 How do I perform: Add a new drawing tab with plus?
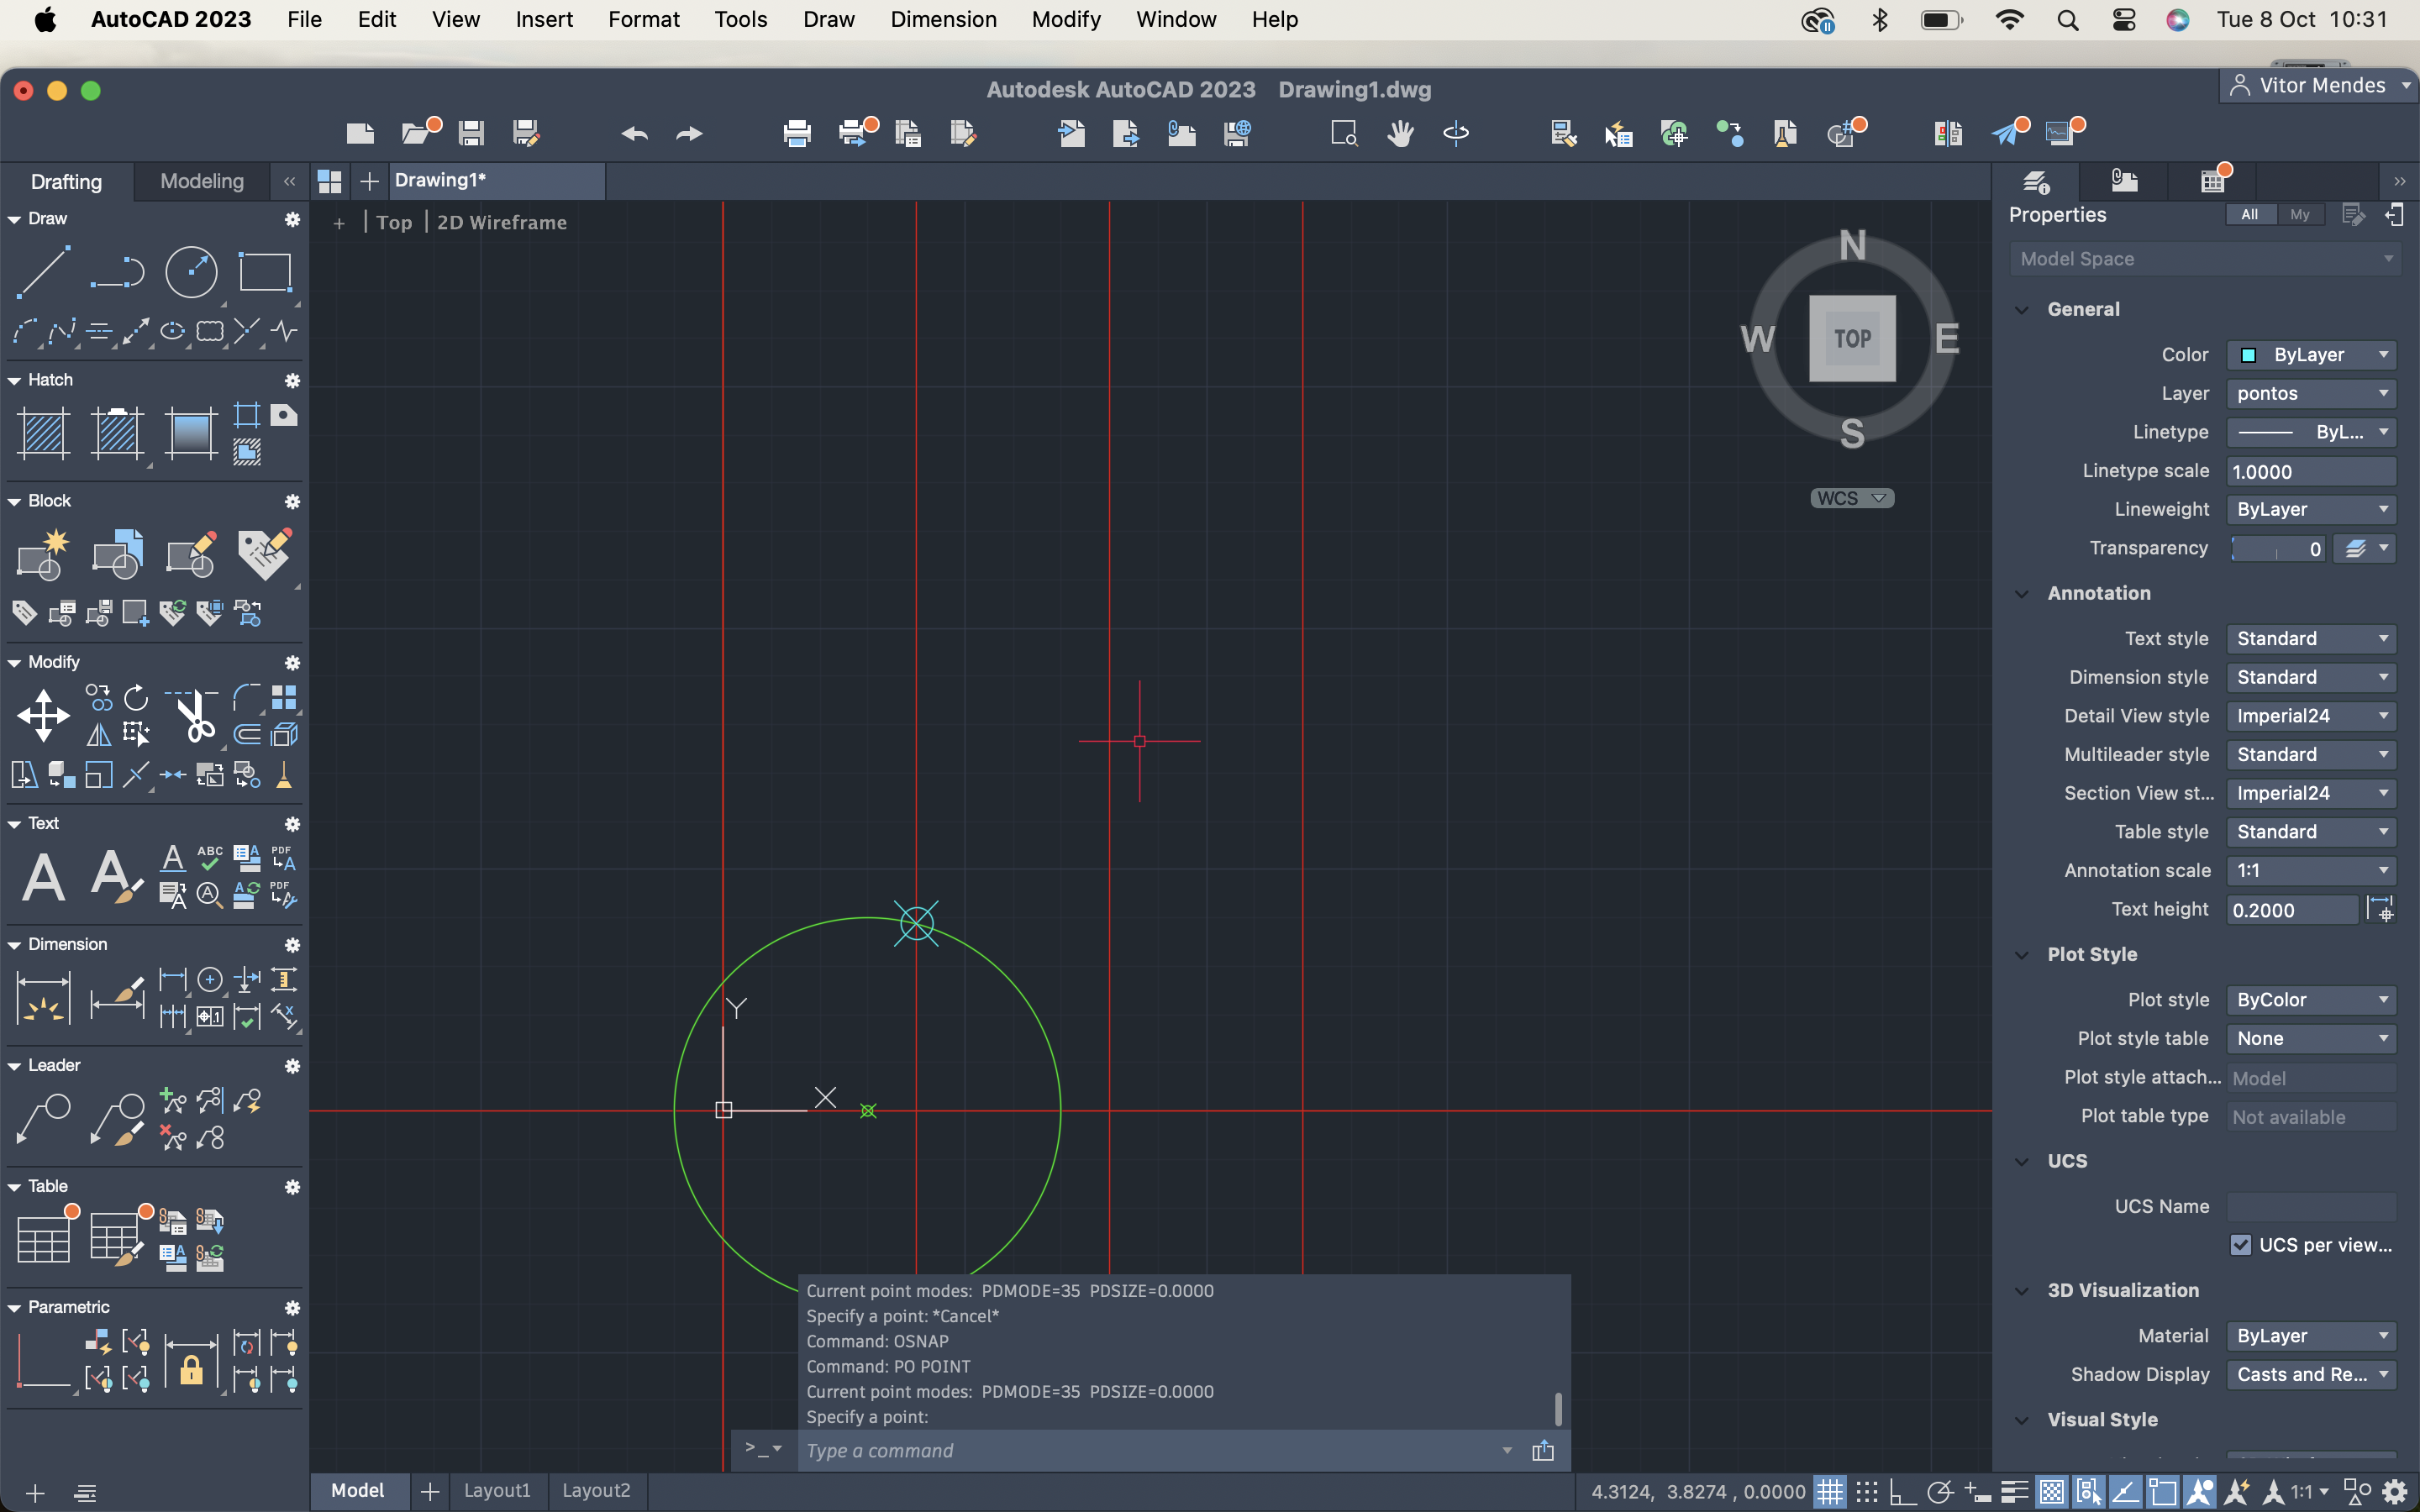click(x=369, y=181)
